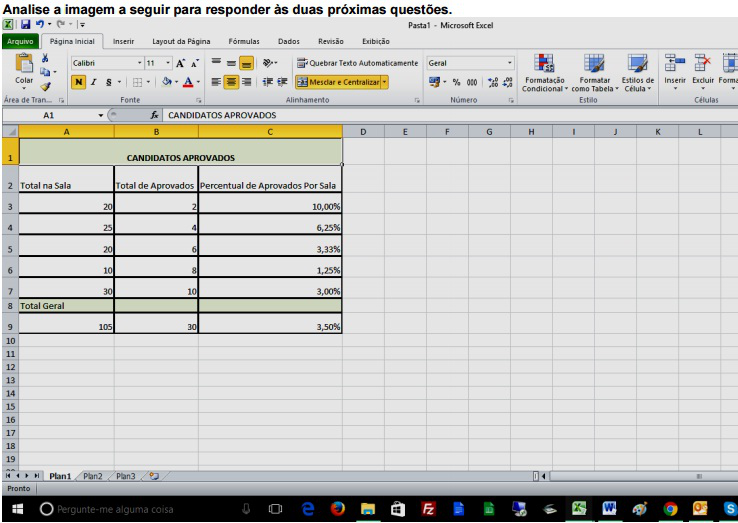
Task: Toggle Quebrar Texto Automaticamente
Action: [361, 63]
